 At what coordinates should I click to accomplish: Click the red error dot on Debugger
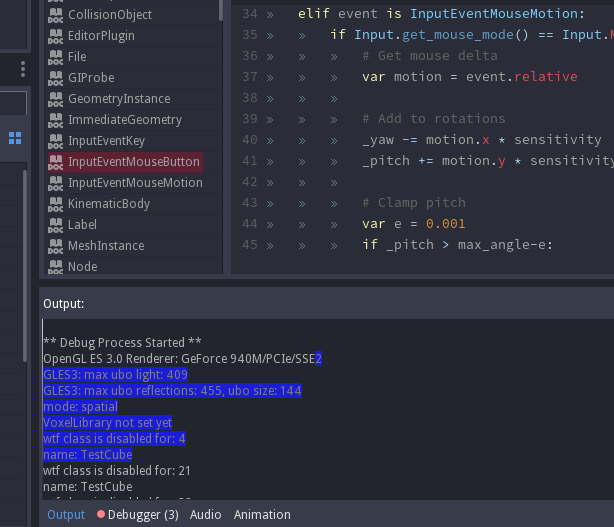101,514
